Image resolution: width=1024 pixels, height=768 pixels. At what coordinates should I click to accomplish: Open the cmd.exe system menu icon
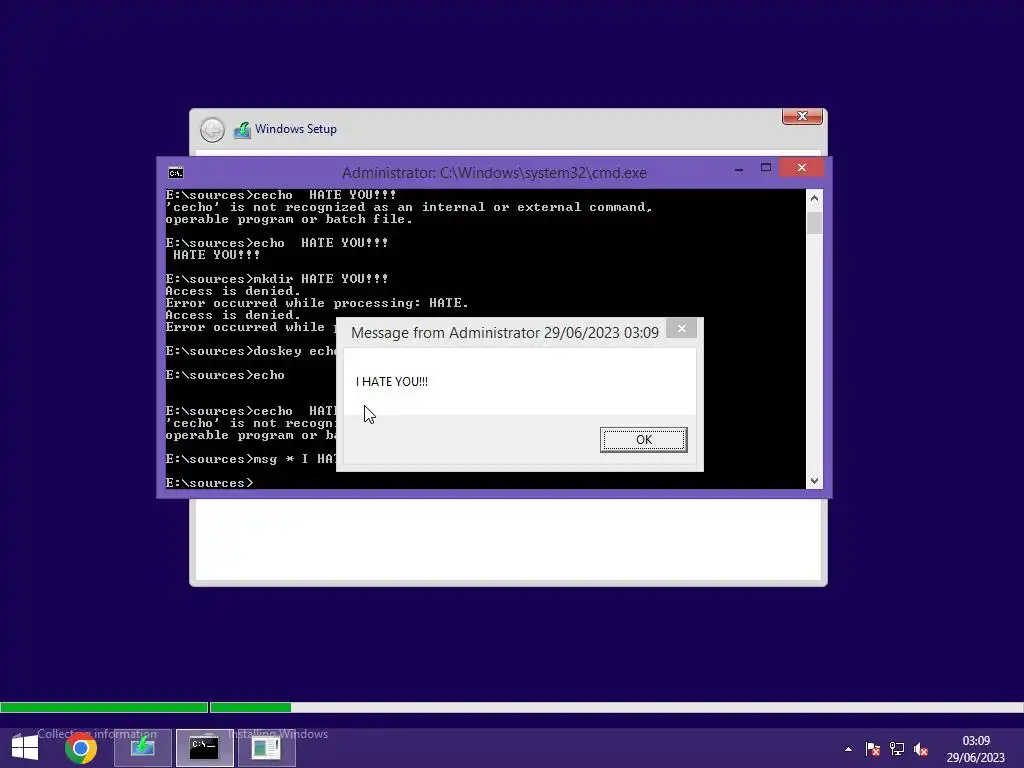(176, 173)
